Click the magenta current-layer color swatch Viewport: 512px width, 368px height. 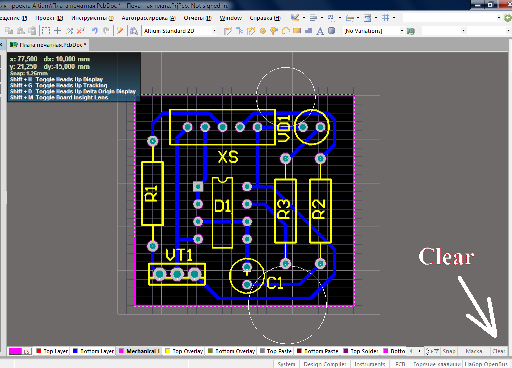[15, 351]
